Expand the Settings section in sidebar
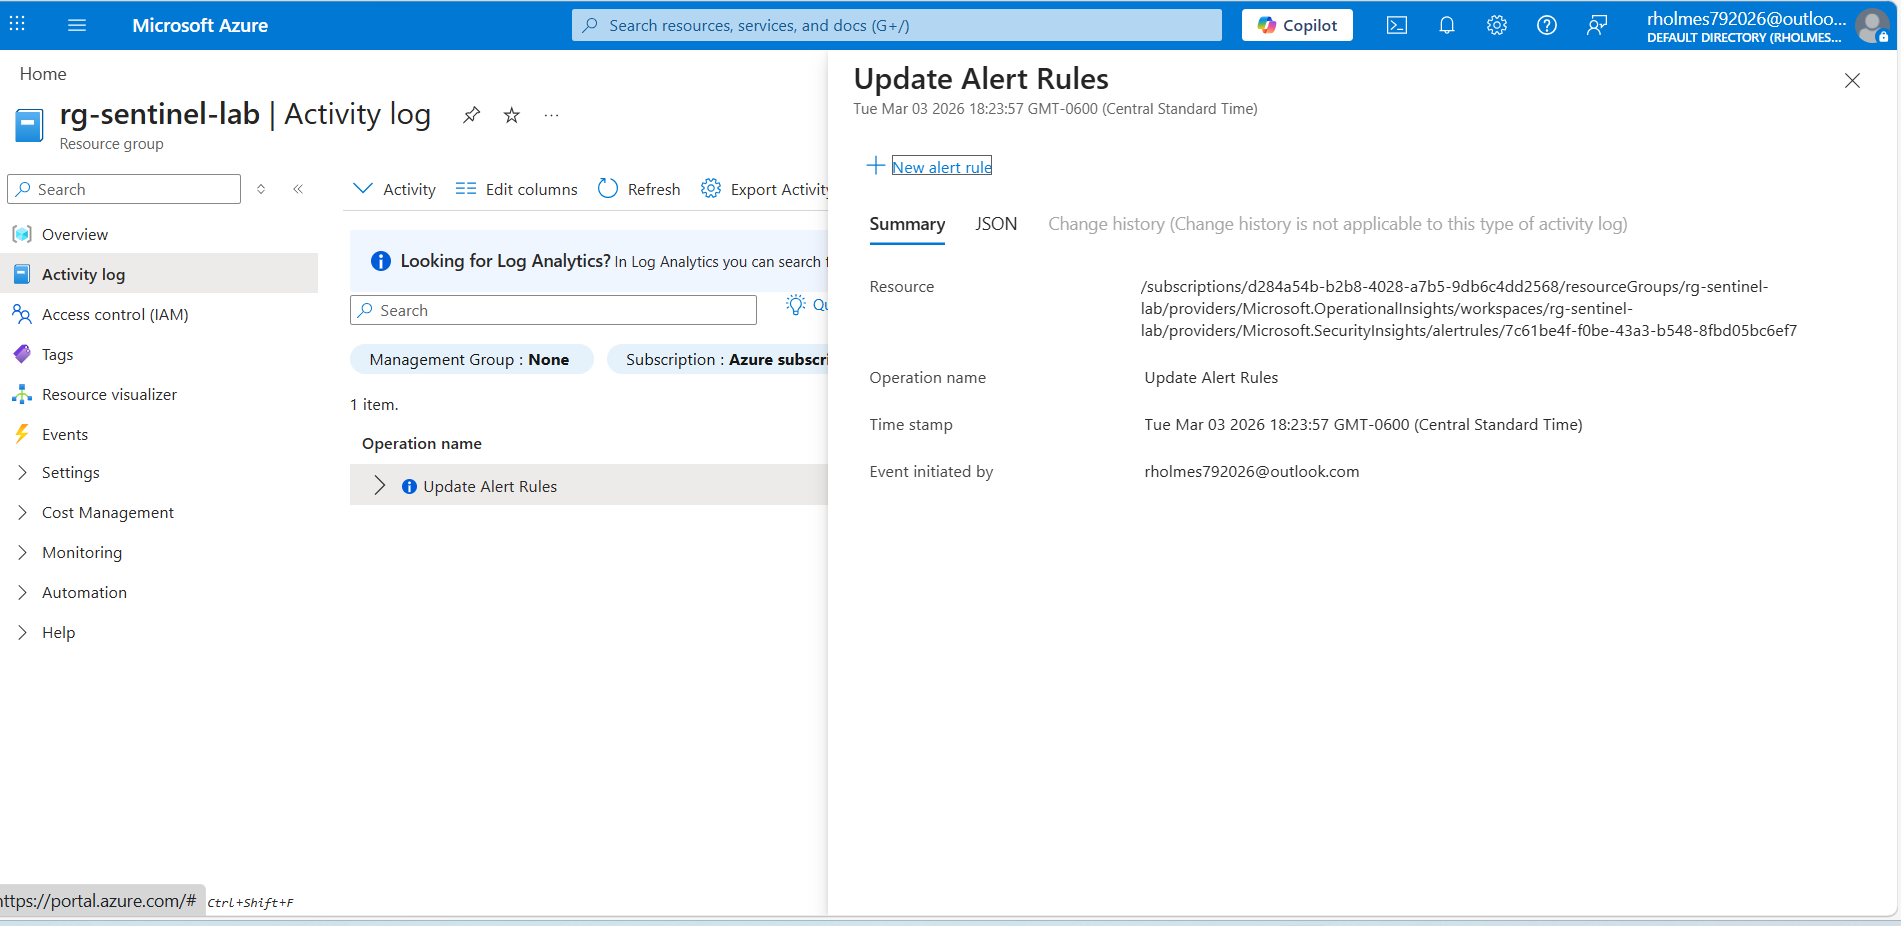Image resolution: width=1901 pixels, height=926 pixels. click(x=22, y=473)
